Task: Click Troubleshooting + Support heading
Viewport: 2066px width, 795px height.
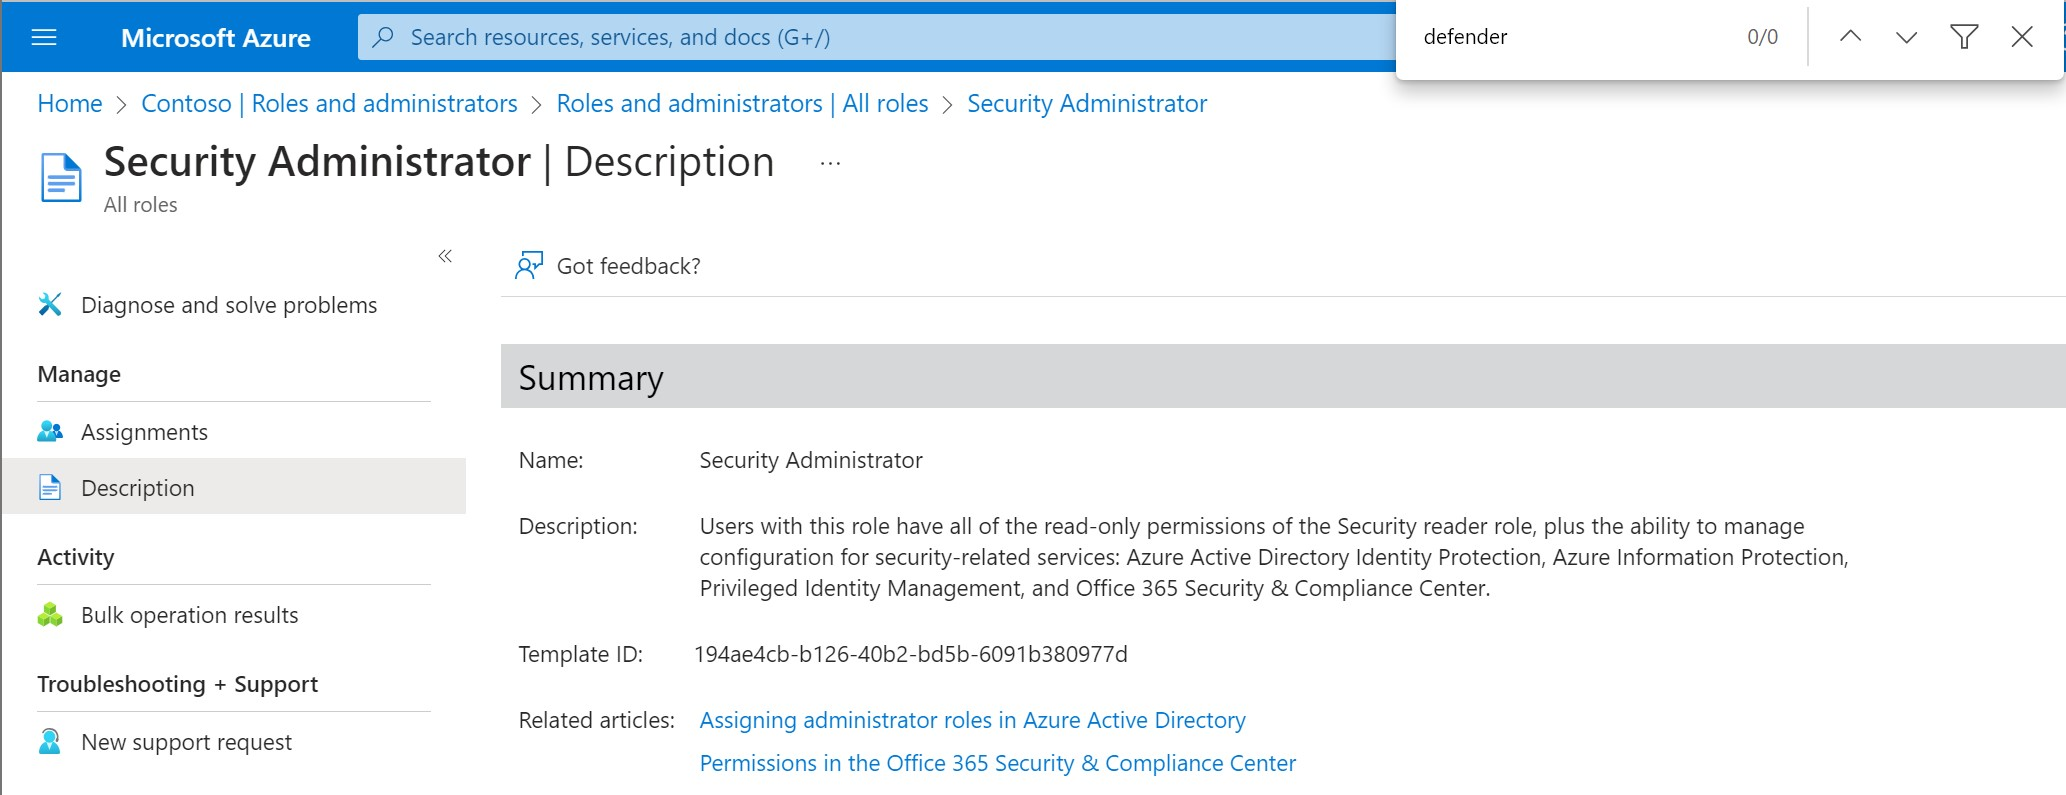Action: (x=177, y=684)
